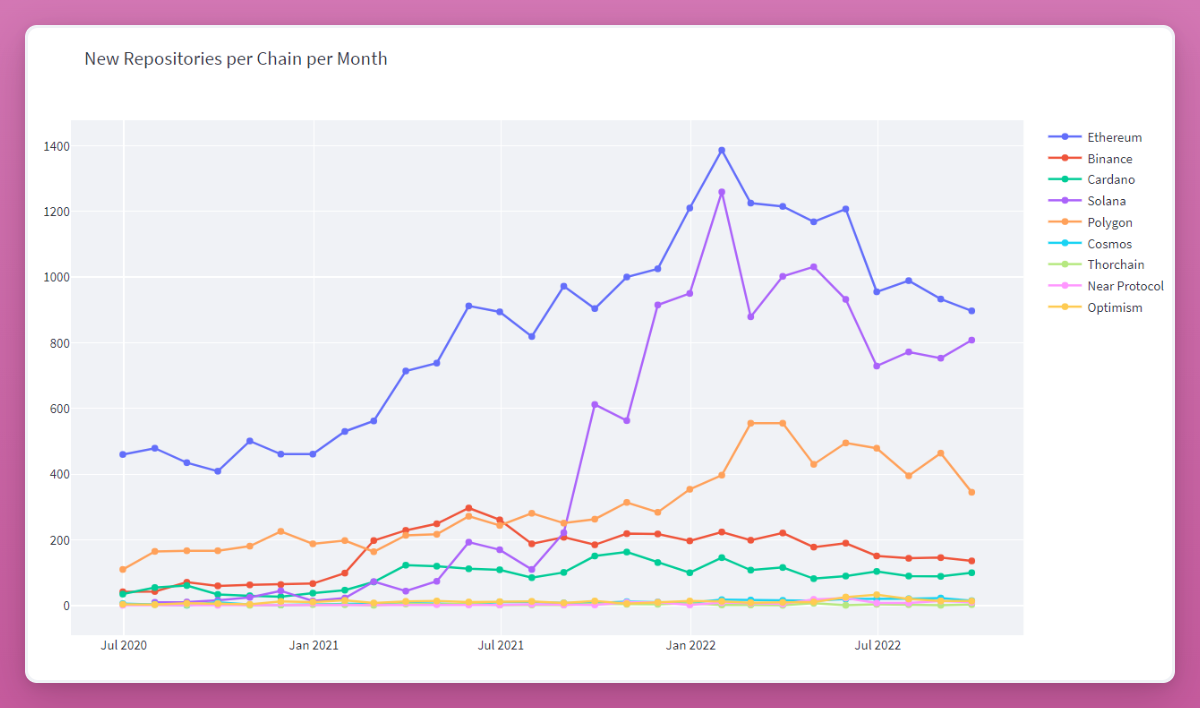
Task: Click the last Solana data point
Action: pos(971,340)
